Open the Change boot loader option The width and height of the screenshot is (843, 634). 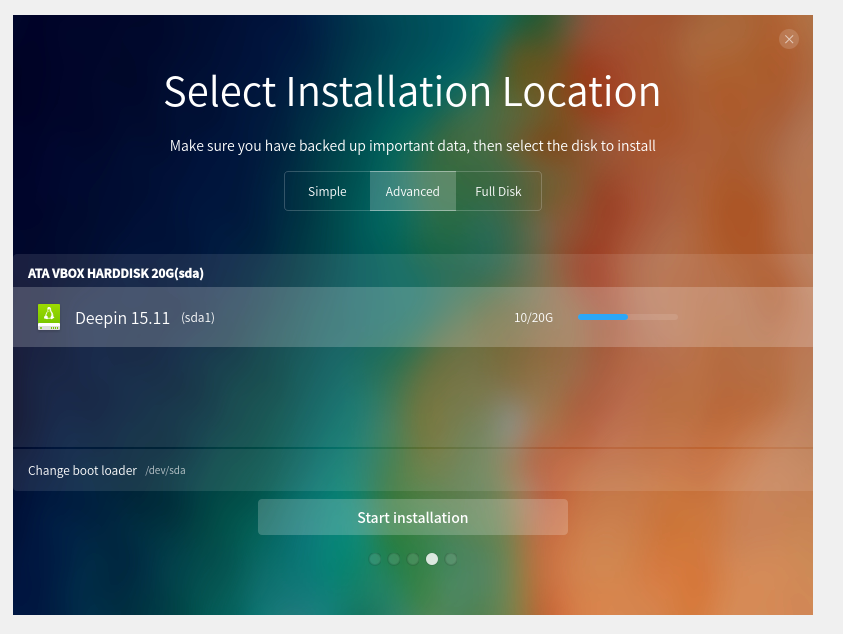click(82, 471)
